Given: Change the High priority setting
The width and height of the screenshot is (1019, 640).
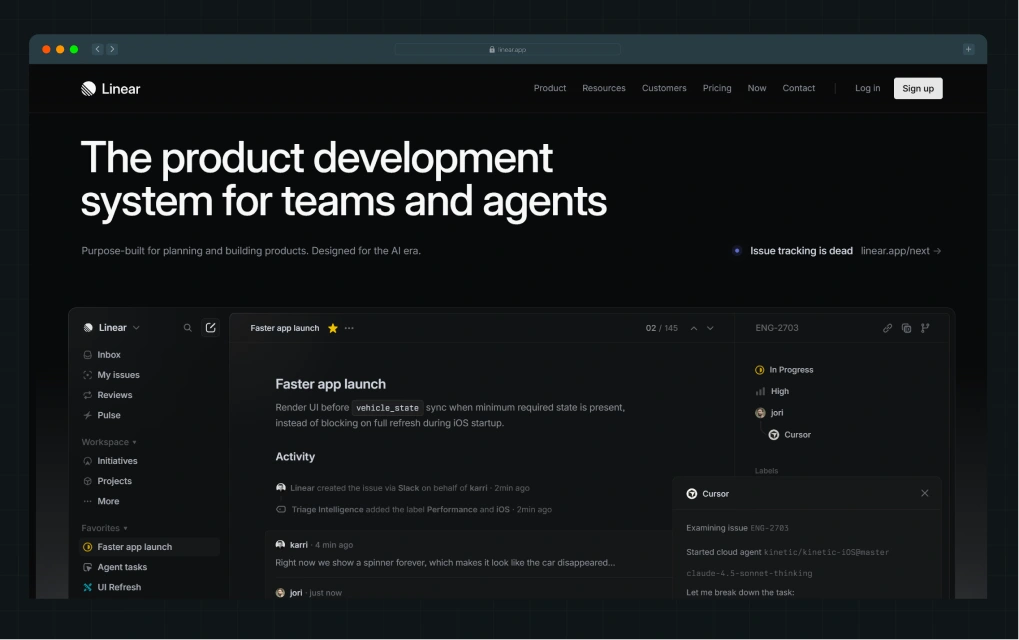Looking at the screenshot, I should pyautogui.click(x=772, y=391).
